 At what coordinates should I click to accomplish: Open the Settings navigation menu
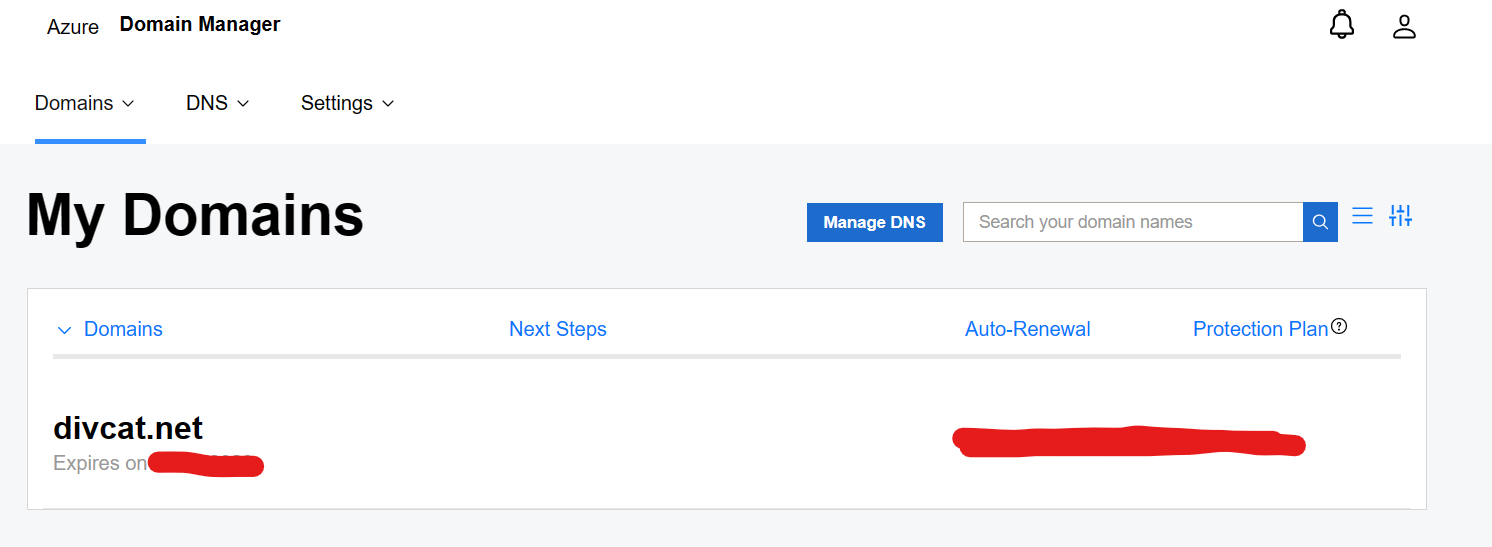[337, 103]
